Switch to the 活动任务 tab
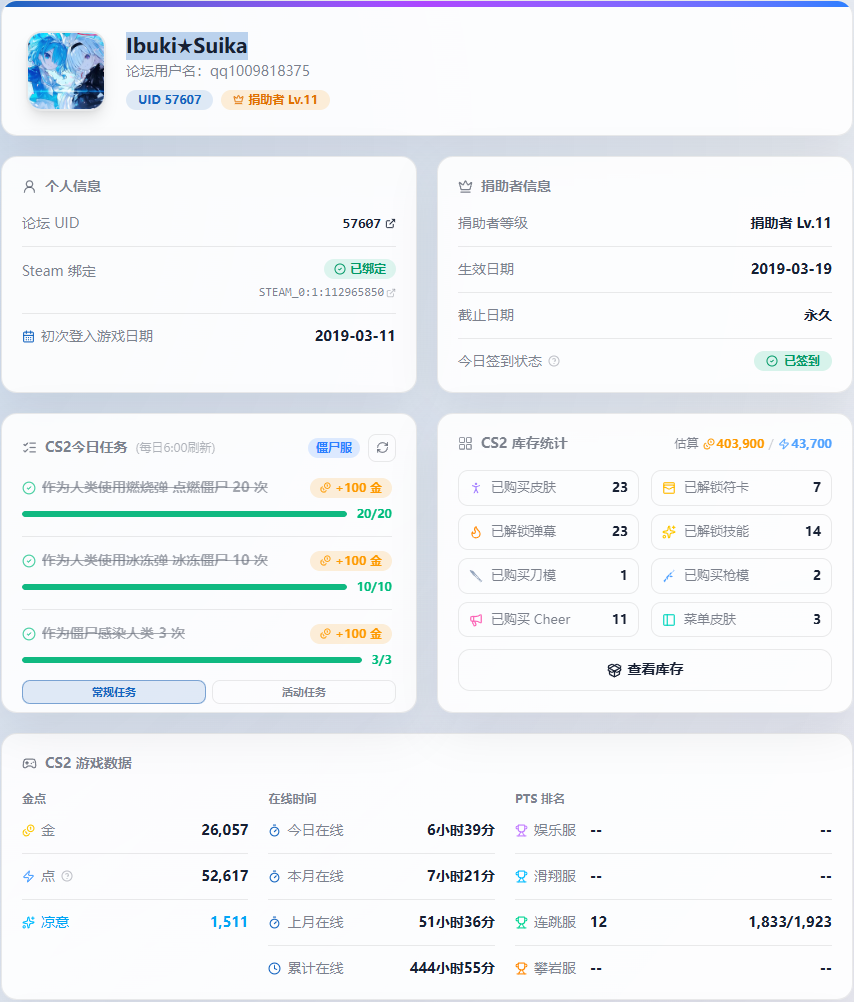This screenshot has width=854, height=1002. [x=304, y=692]
